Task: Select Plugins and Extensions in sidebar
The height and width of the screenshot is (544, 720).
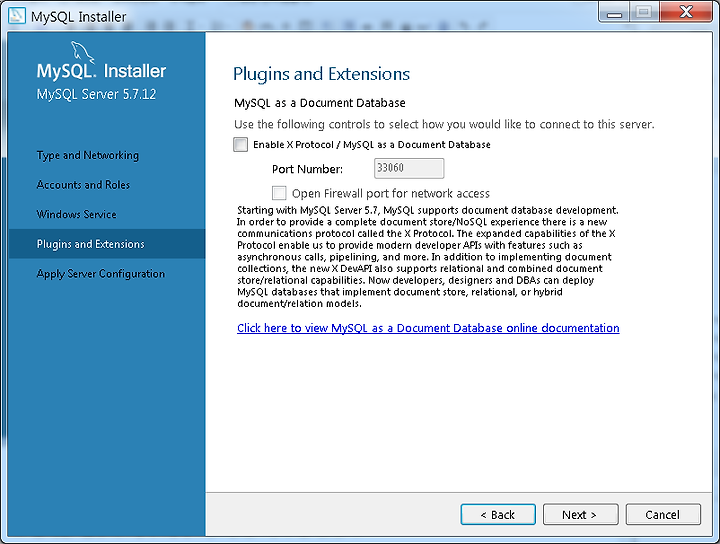Action: [107, 244]
